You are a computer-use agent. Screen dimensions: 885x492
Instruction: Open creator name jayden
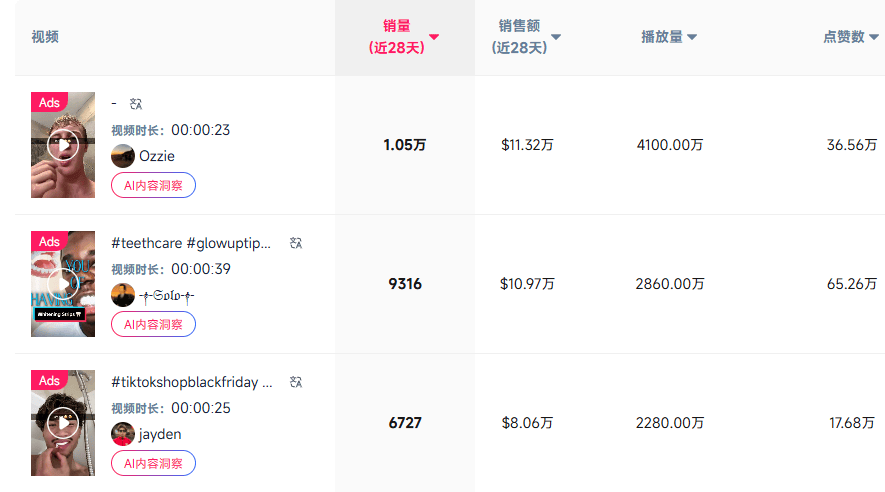click(160, 434)
